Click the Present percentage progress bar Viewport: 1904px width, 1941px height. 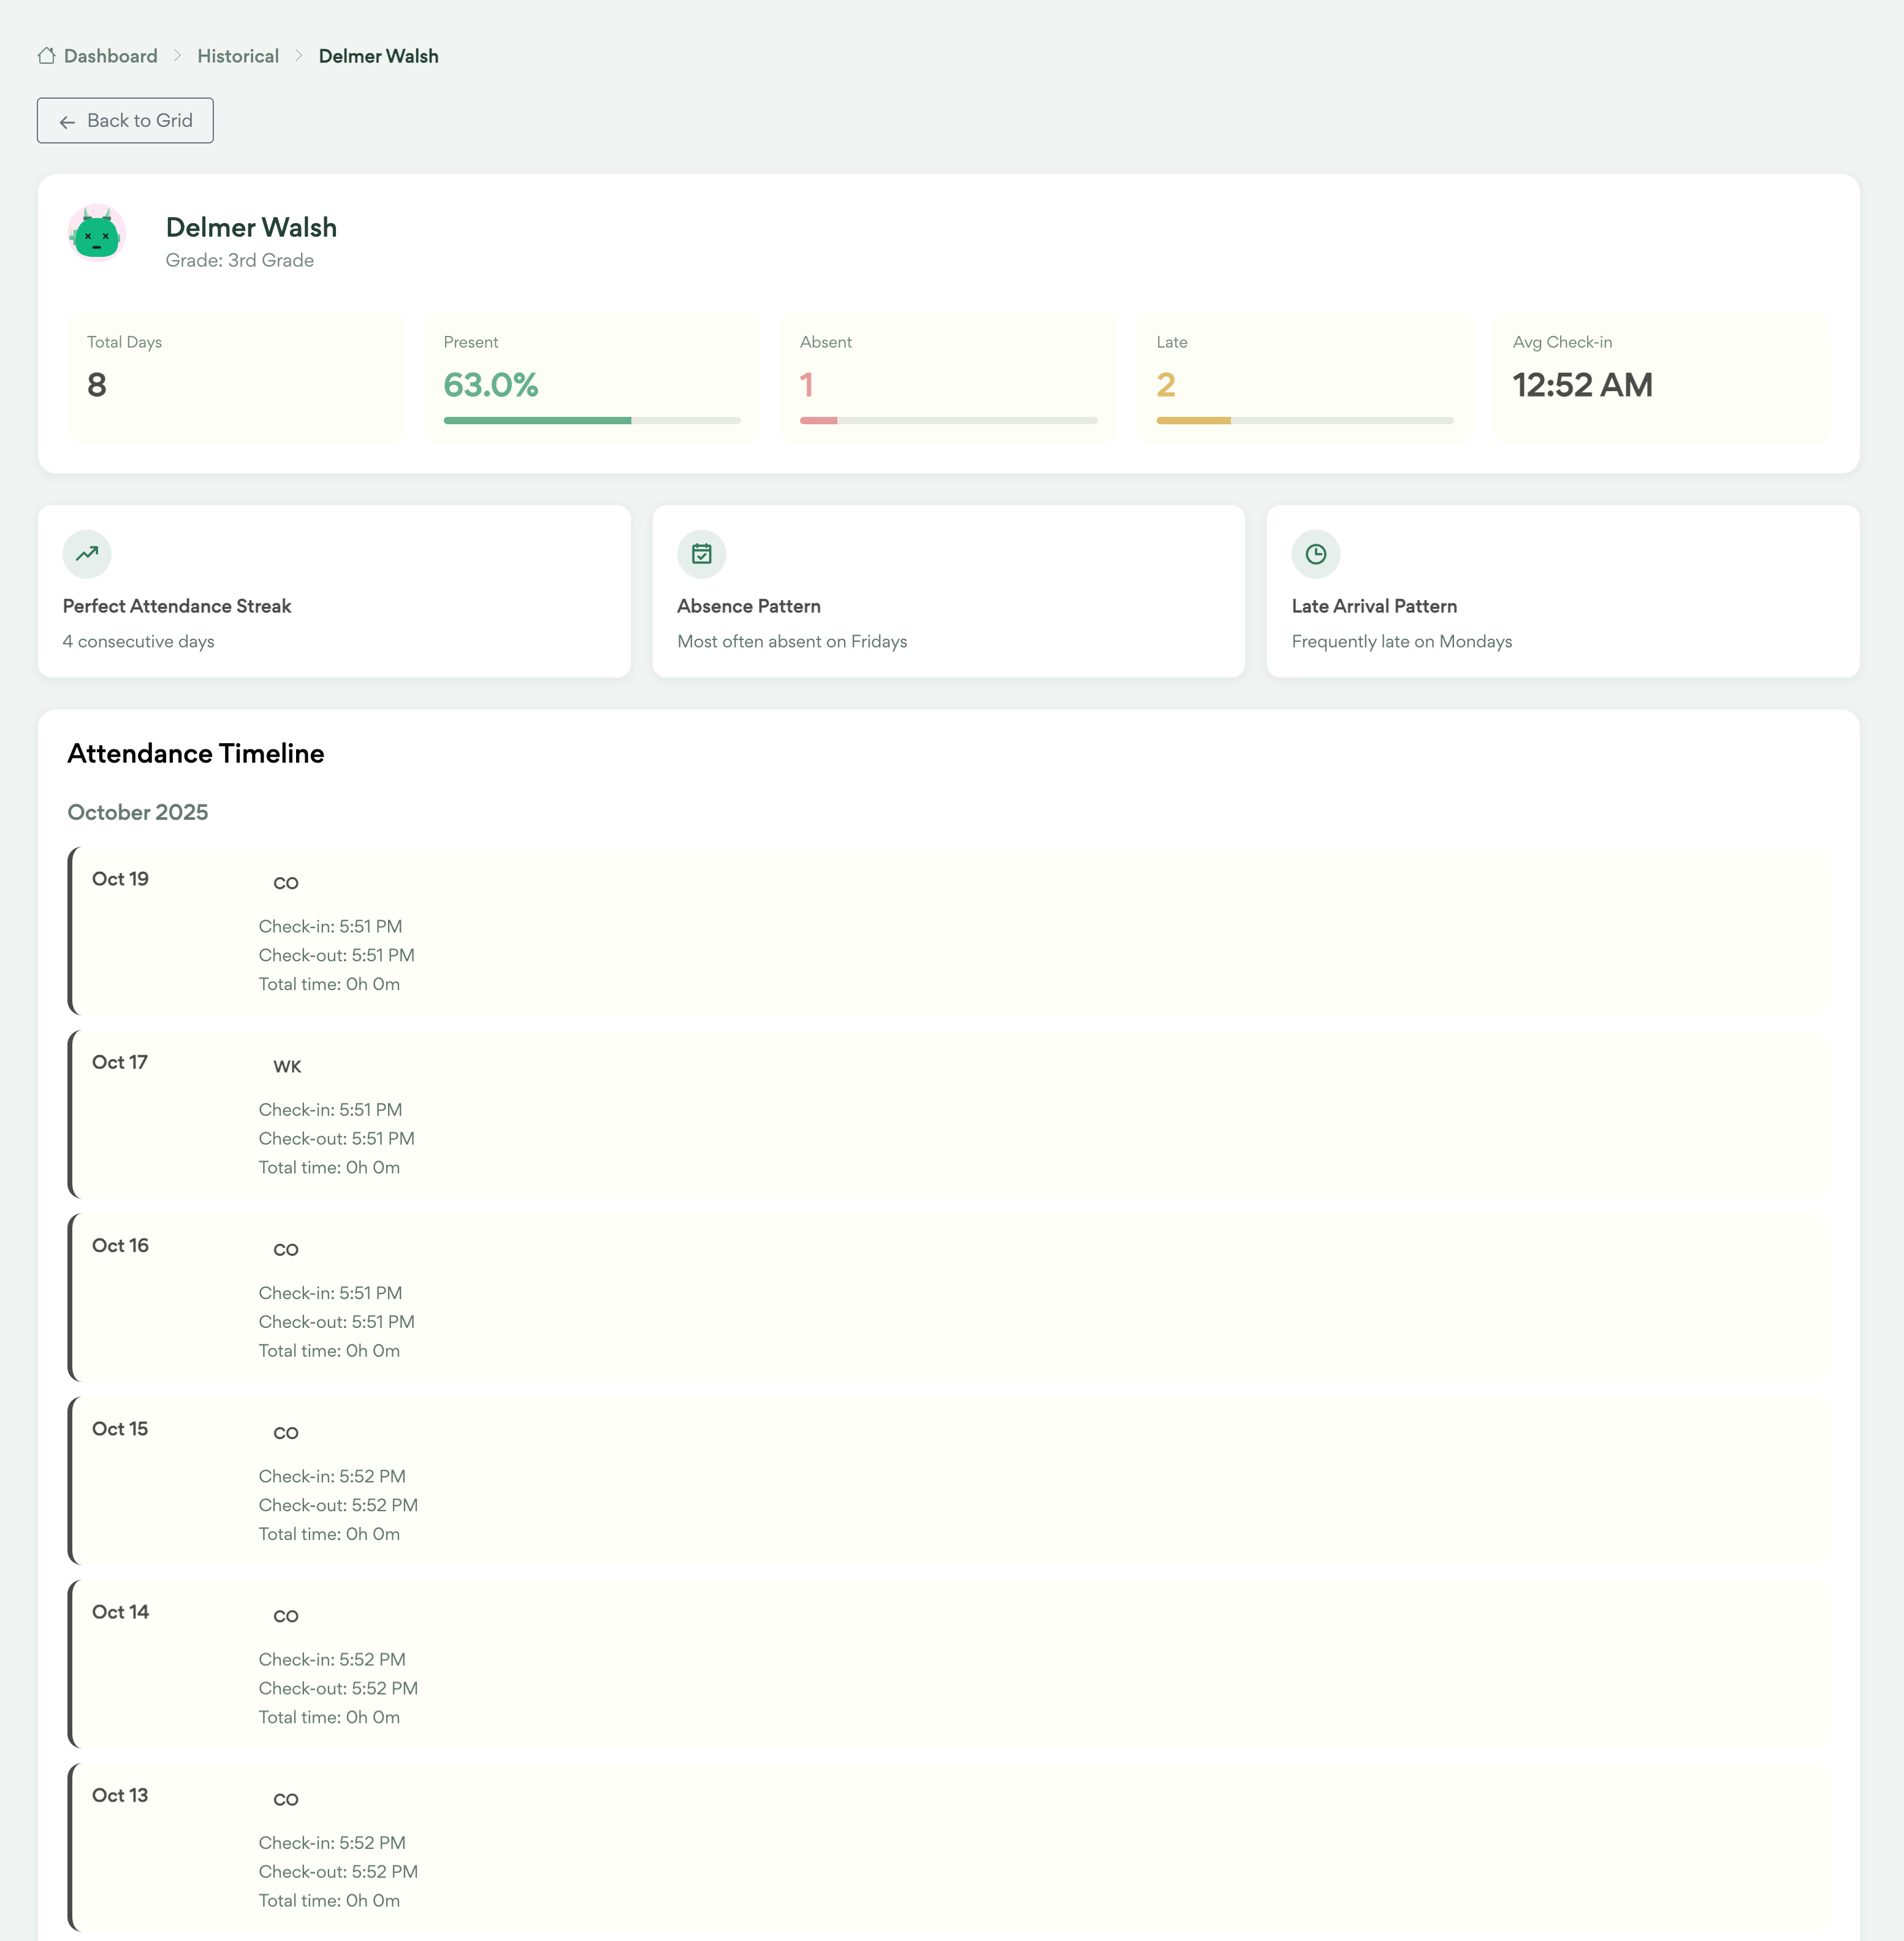(592, 421)
